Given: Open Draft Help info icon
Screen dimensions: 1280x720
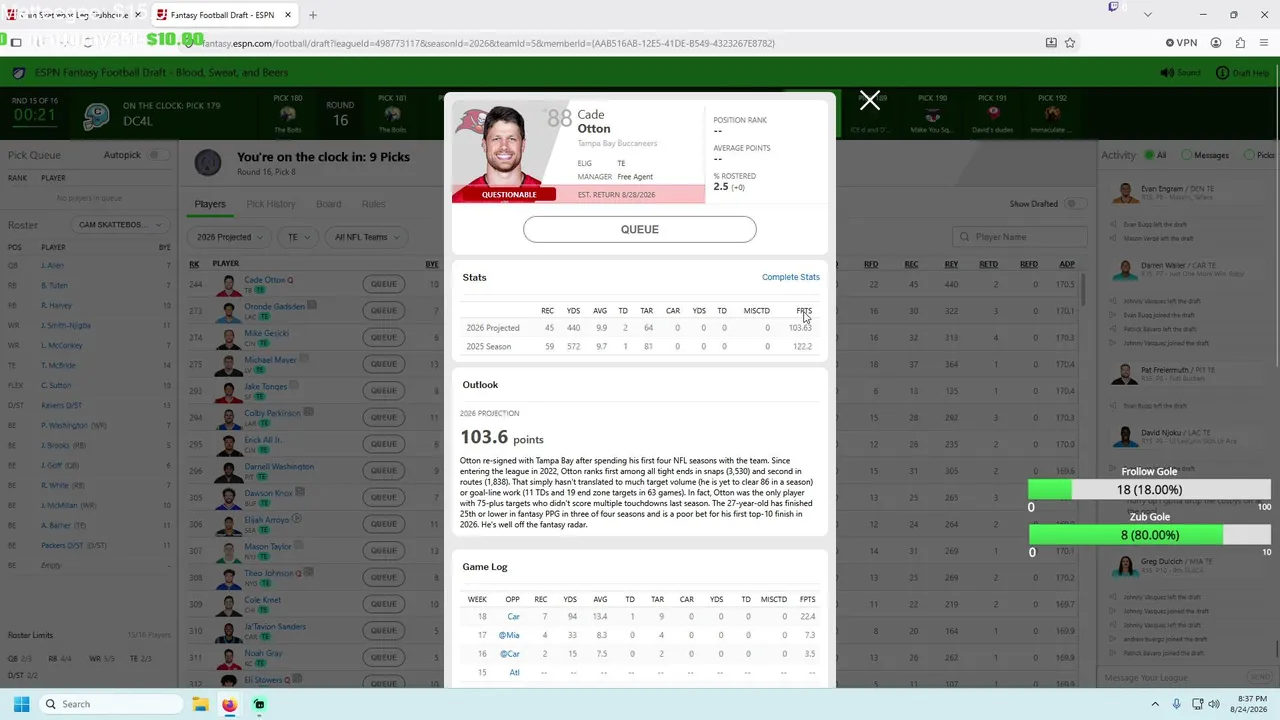Looking at the screenshot, I should pyautogui.click(x=1222, y=73).
